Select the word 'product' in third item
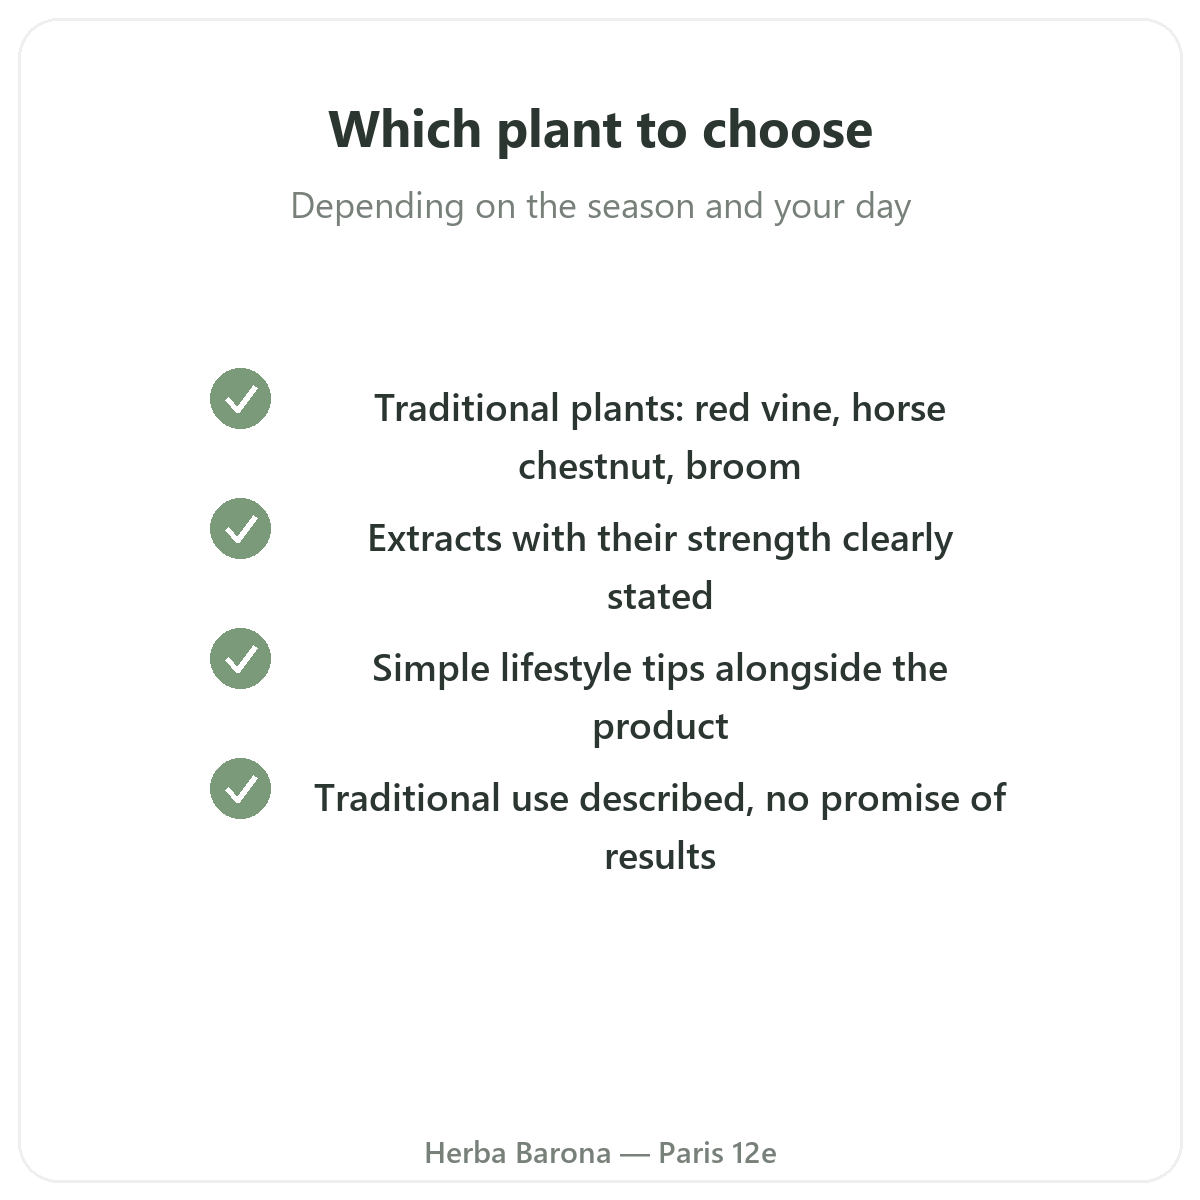This screenshot has height=1200, width=1200. point(660,728)
